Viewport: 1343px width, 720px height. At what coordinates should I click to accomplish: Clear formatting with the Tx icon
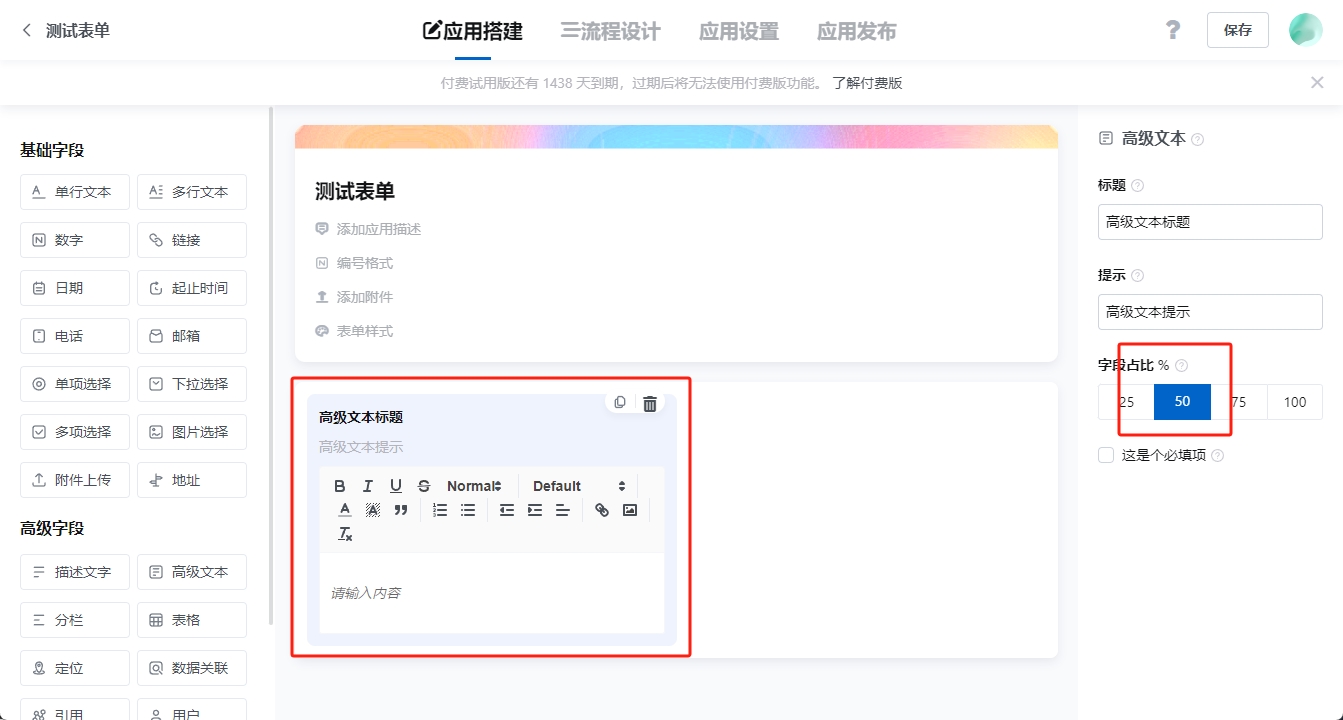(345, 535)
